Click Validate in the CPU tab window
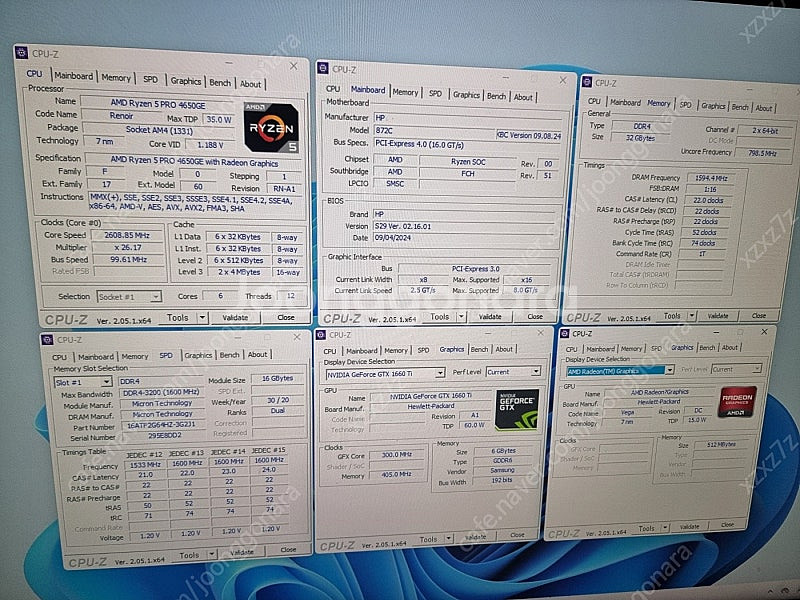The height and width of the screenshot is (600, 800). [235, 317]
